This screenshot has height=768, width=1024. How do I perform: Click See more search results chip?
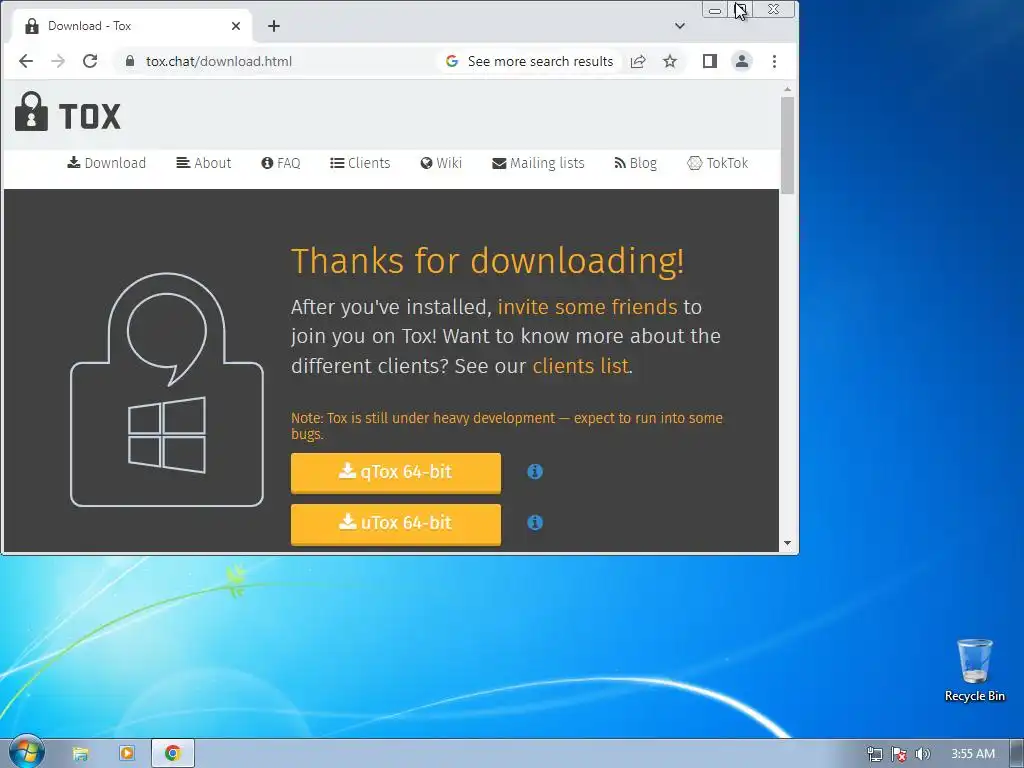(x=530, y=61)
